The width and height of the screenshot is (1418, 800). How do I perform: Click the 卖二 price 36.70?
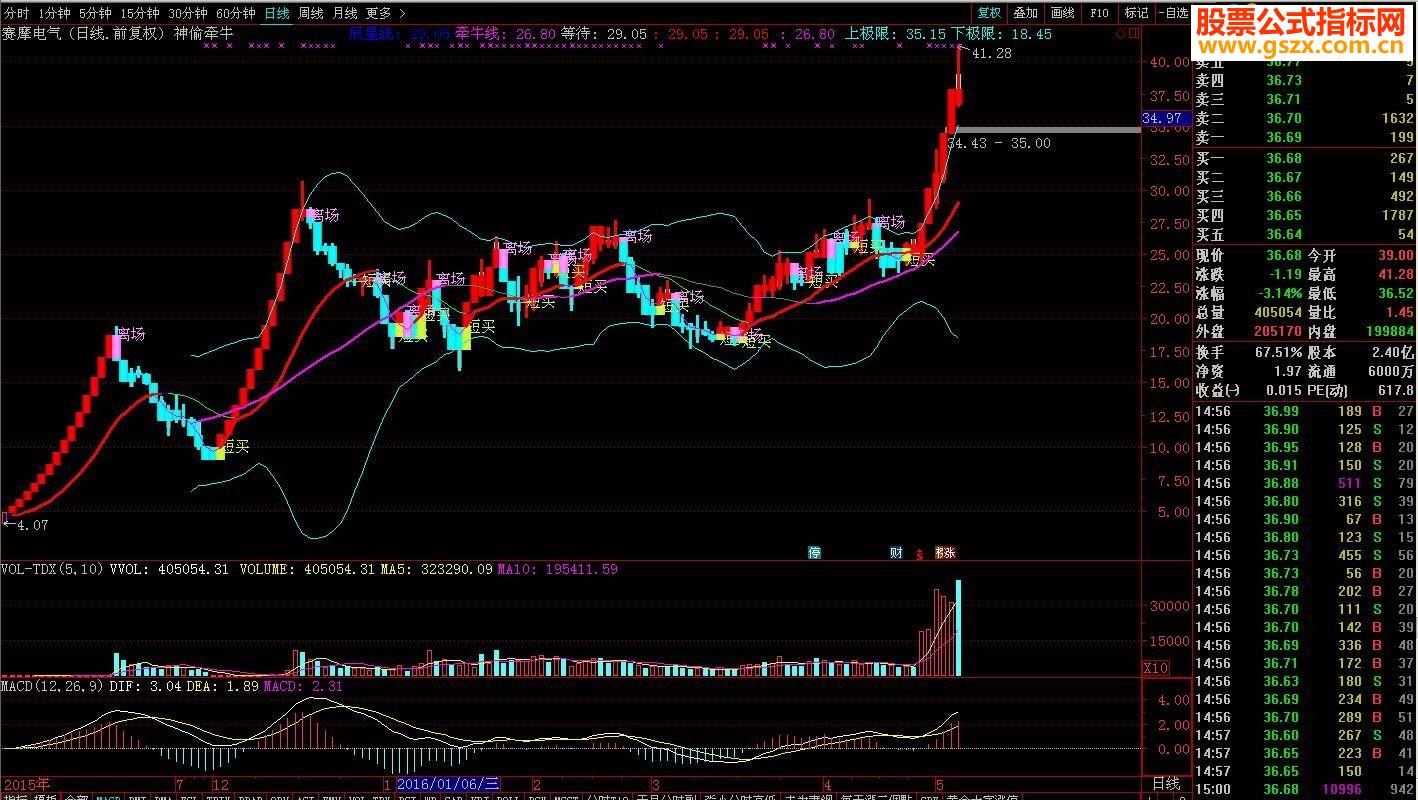click(1283, 118)
